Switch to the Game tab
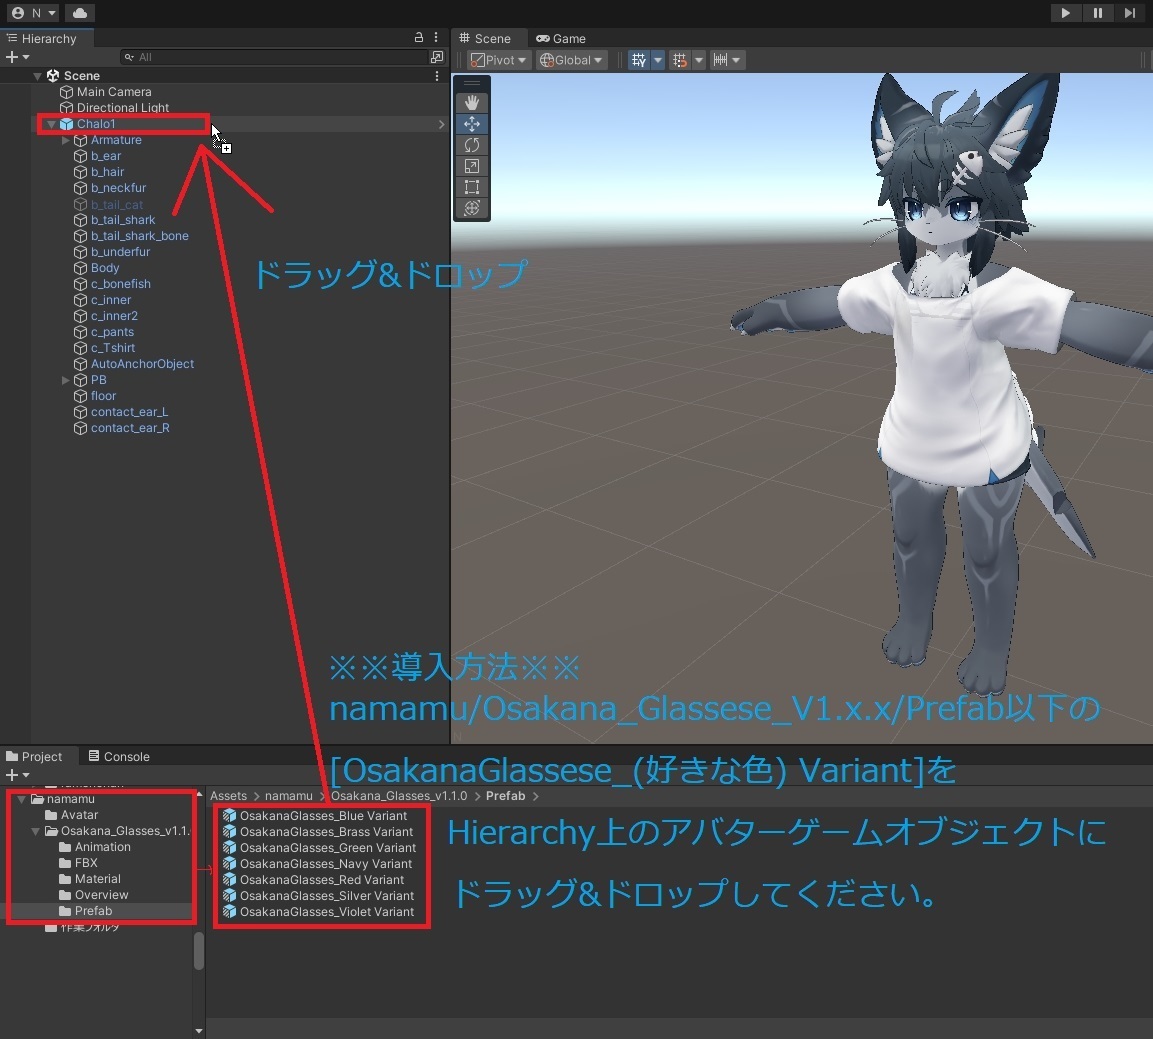 point(560,38)
